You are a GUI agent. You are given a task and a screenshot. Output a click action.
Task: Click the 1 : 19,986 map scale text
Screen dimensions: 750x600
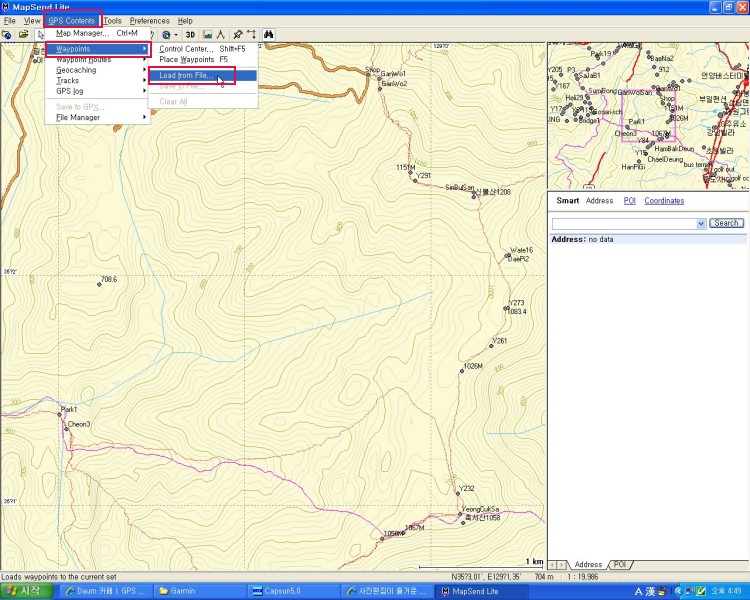click(x=585, y=577)
